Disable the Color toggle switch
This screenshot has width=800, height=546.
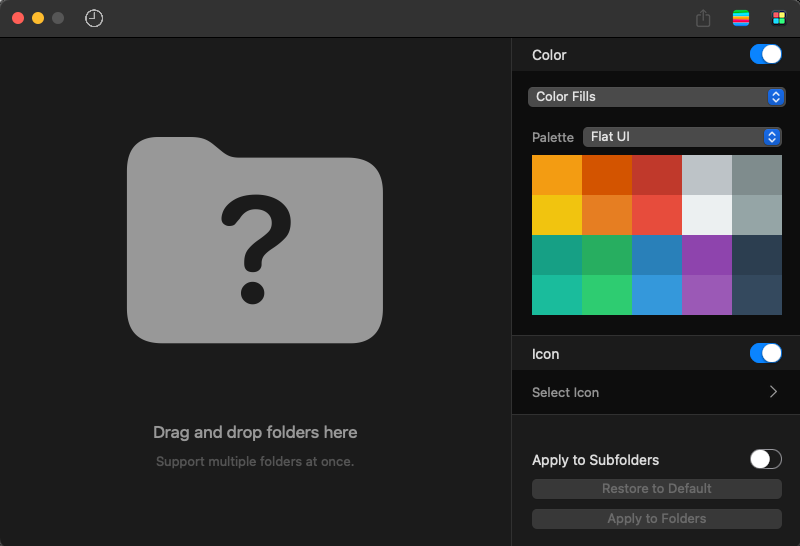(x=765, y=55)
